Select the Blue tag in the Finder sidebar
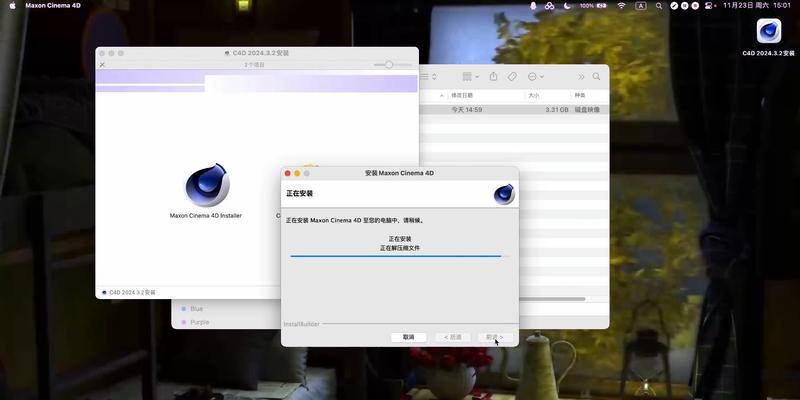This screenshot has height=400, width=800. coord(192,309)
